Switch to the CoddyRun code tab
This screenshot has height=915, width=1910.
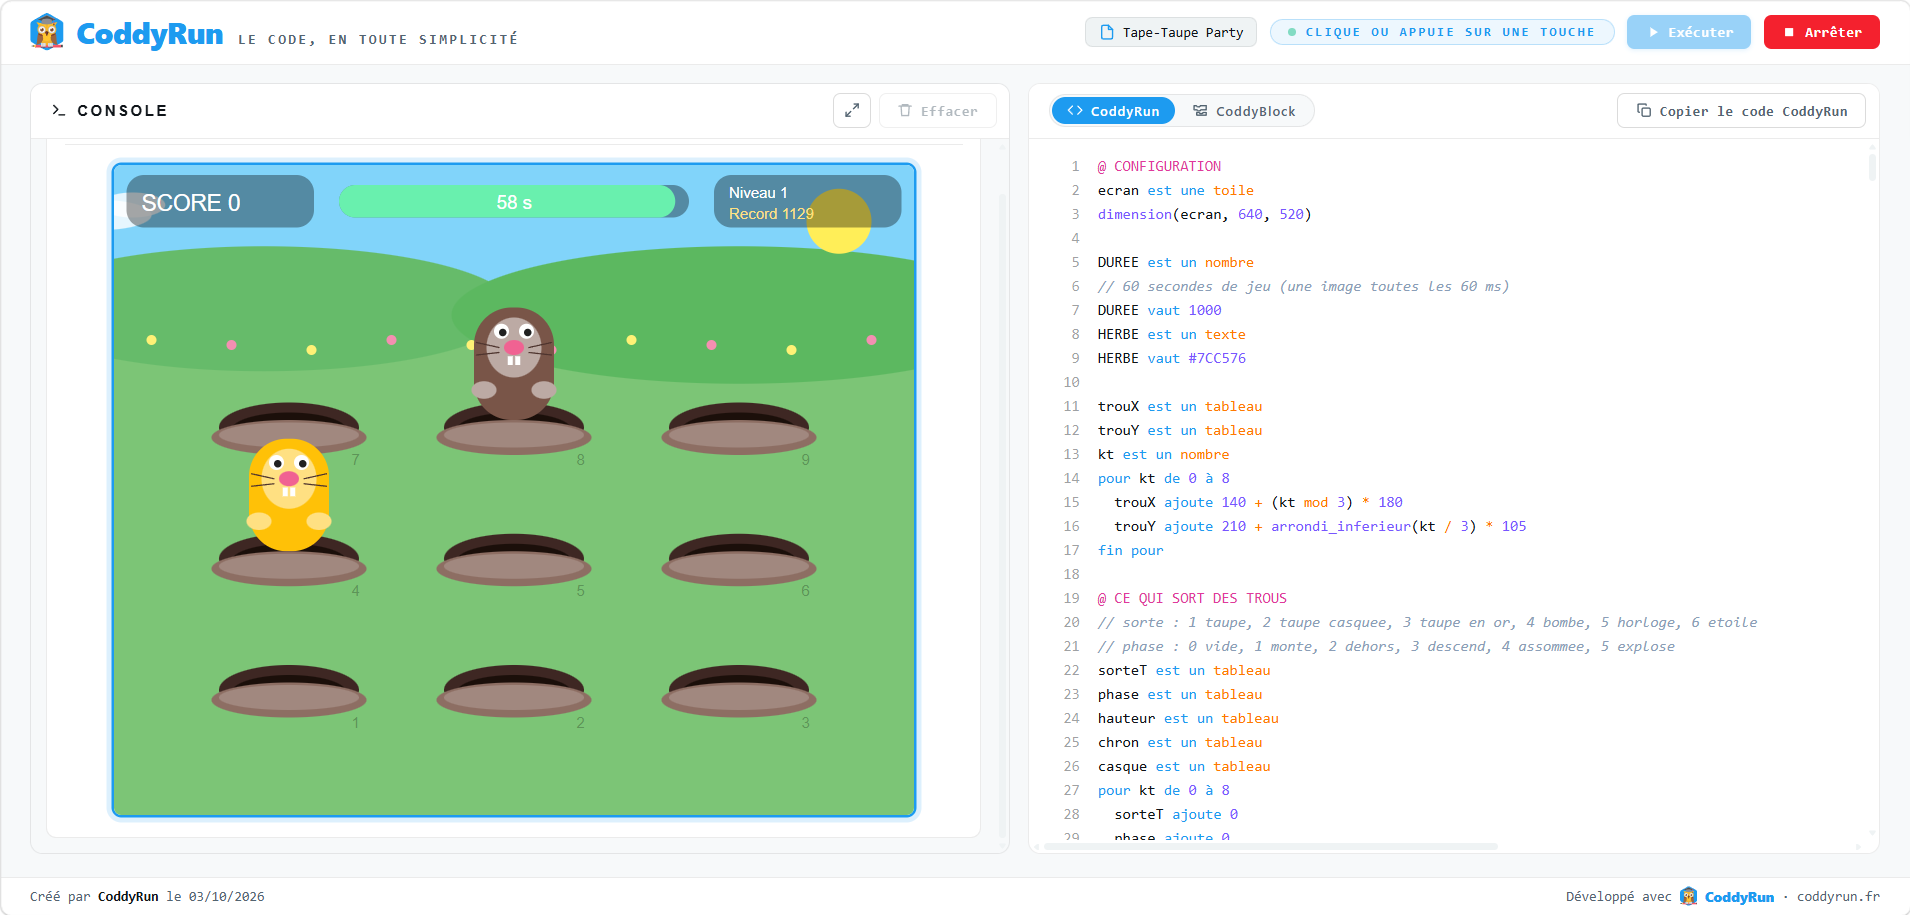point(1113,111)
